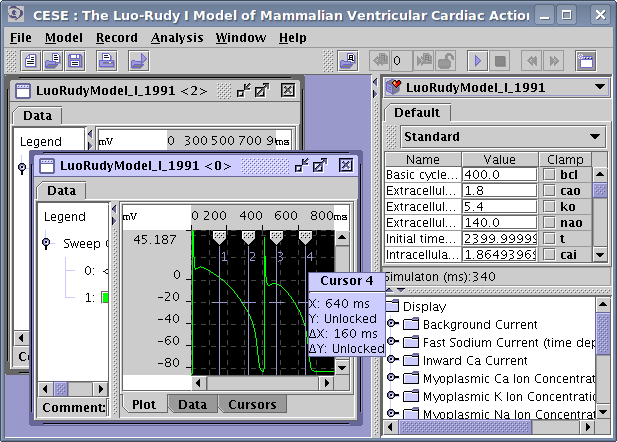This screenshot has width=617, height=442.
Task: Open the Analysis menu
Action: tap(176, 38)
